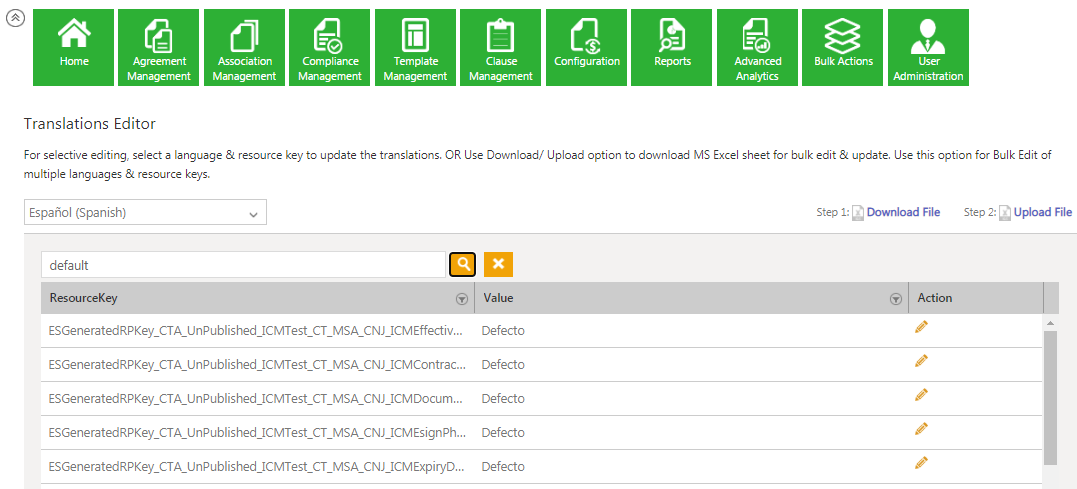Viewport: 1077px width, 489px height.
Task: Open the Bulk Actions tile
Action: tap(843, 47)
